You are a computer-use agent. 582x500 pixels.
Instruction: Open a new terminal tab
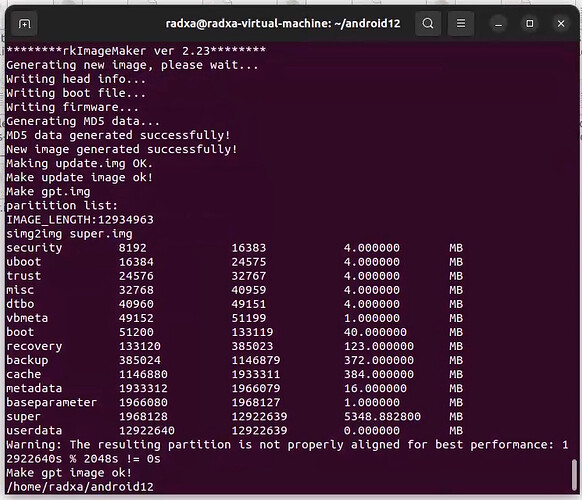tap(24, 24)
